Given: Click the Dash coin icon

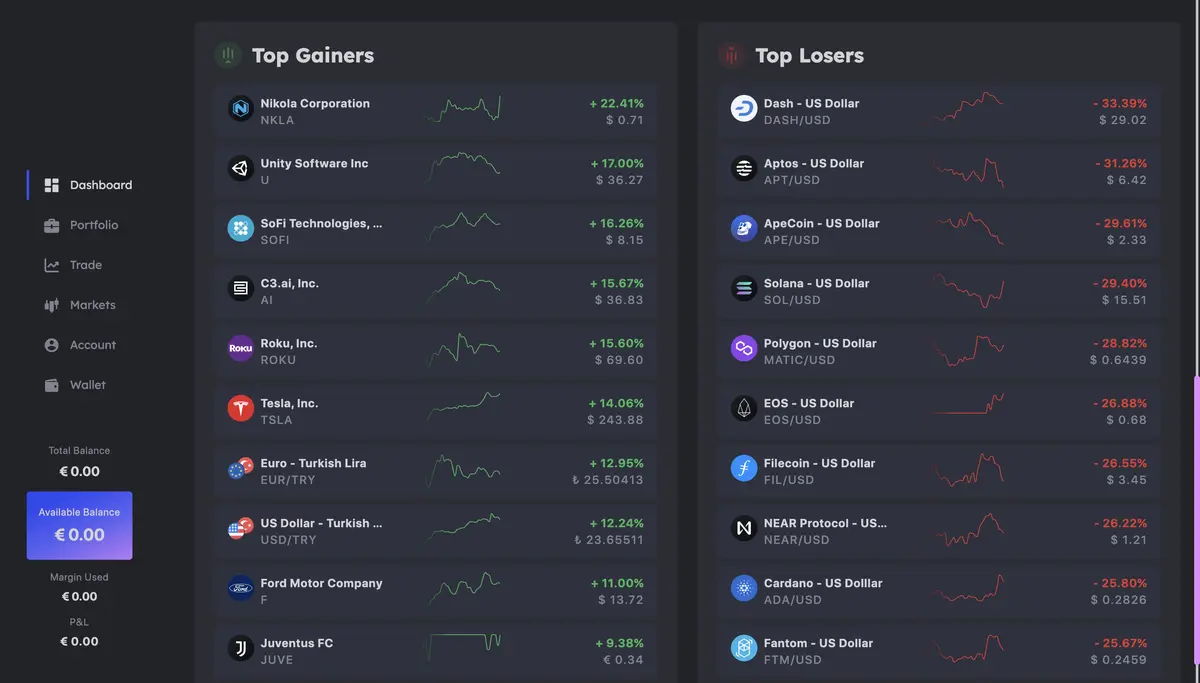Looking at the screenshot, I should [x=744, y=108].
